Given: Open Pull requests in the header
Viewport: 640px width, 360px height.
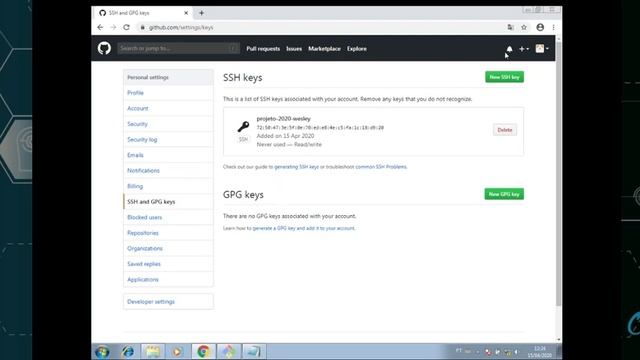Looking at the screenshot, I should coord(263,49).
